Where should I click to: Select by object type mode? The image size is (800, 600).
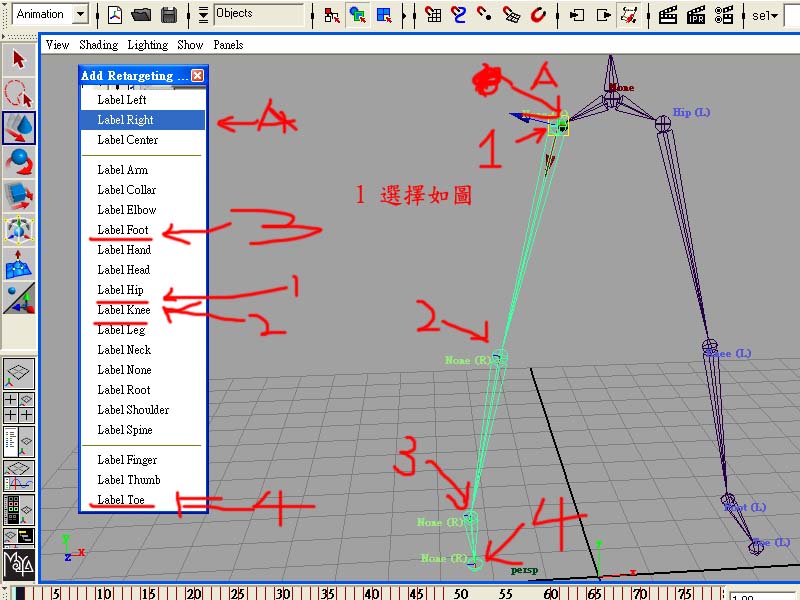[358, 15]
